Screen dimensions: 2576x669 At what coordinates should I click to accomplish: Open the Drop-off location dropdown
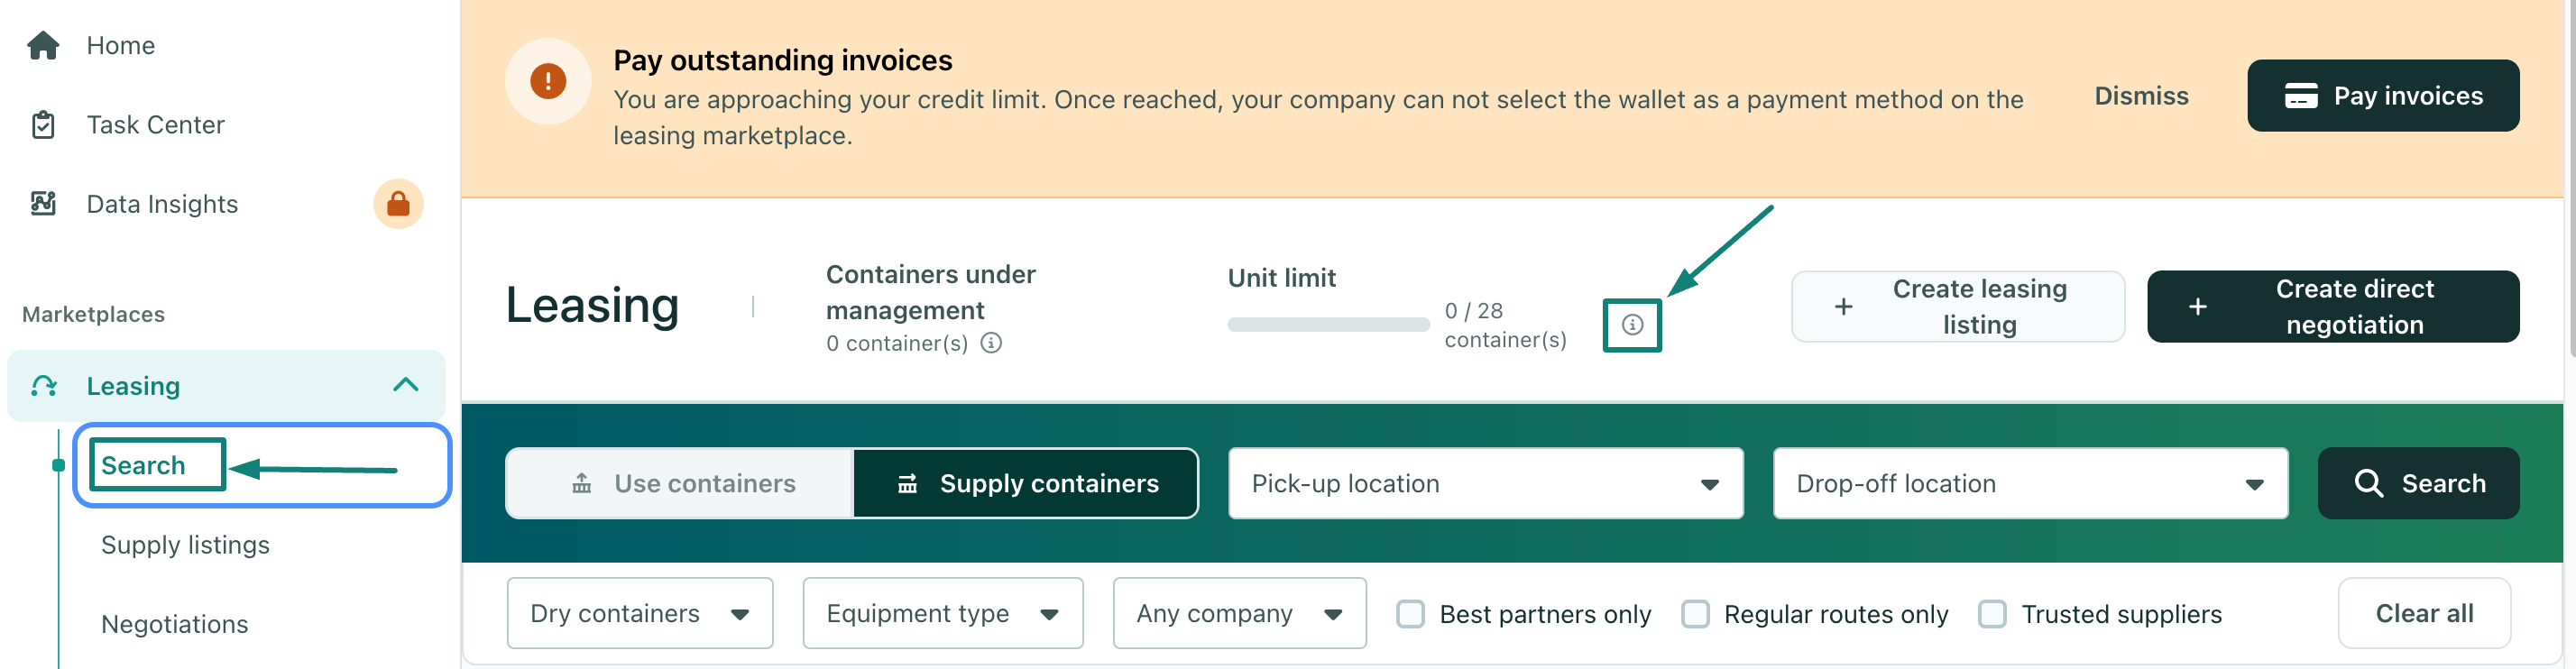(x=2029, y=483)
